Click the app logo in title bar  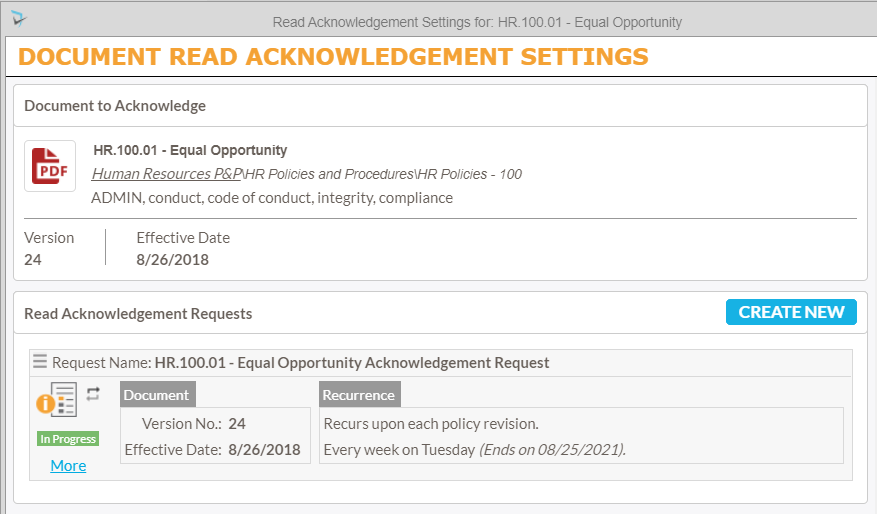click(19, 19)
